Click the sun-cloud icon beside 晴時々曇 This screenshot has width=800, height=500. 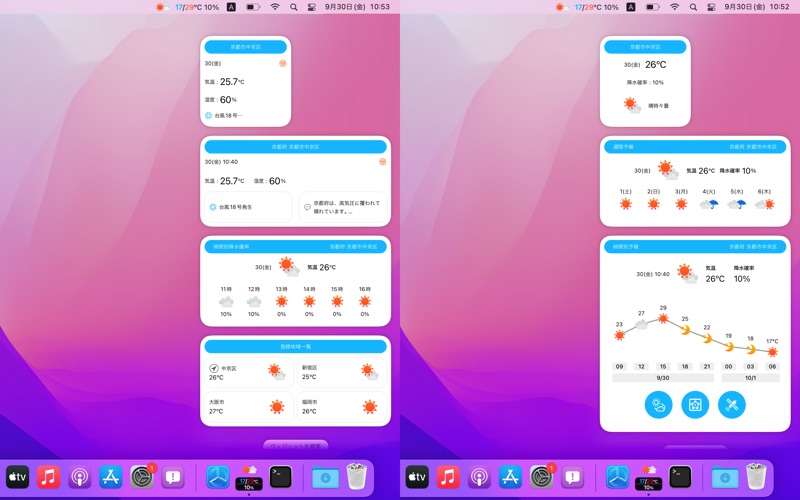633,105
